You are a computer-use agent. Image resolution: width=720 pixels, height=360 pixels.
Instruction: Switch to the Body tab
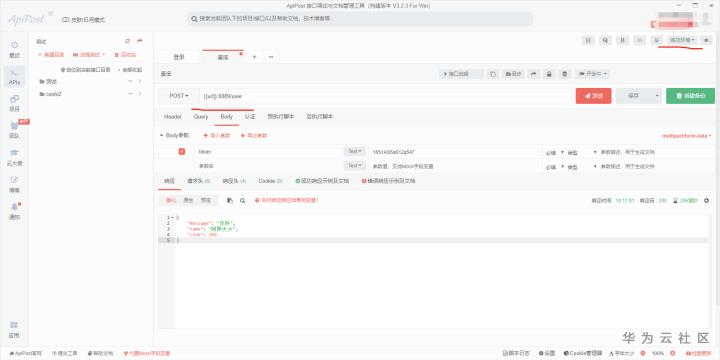click(x=226, y=117)
